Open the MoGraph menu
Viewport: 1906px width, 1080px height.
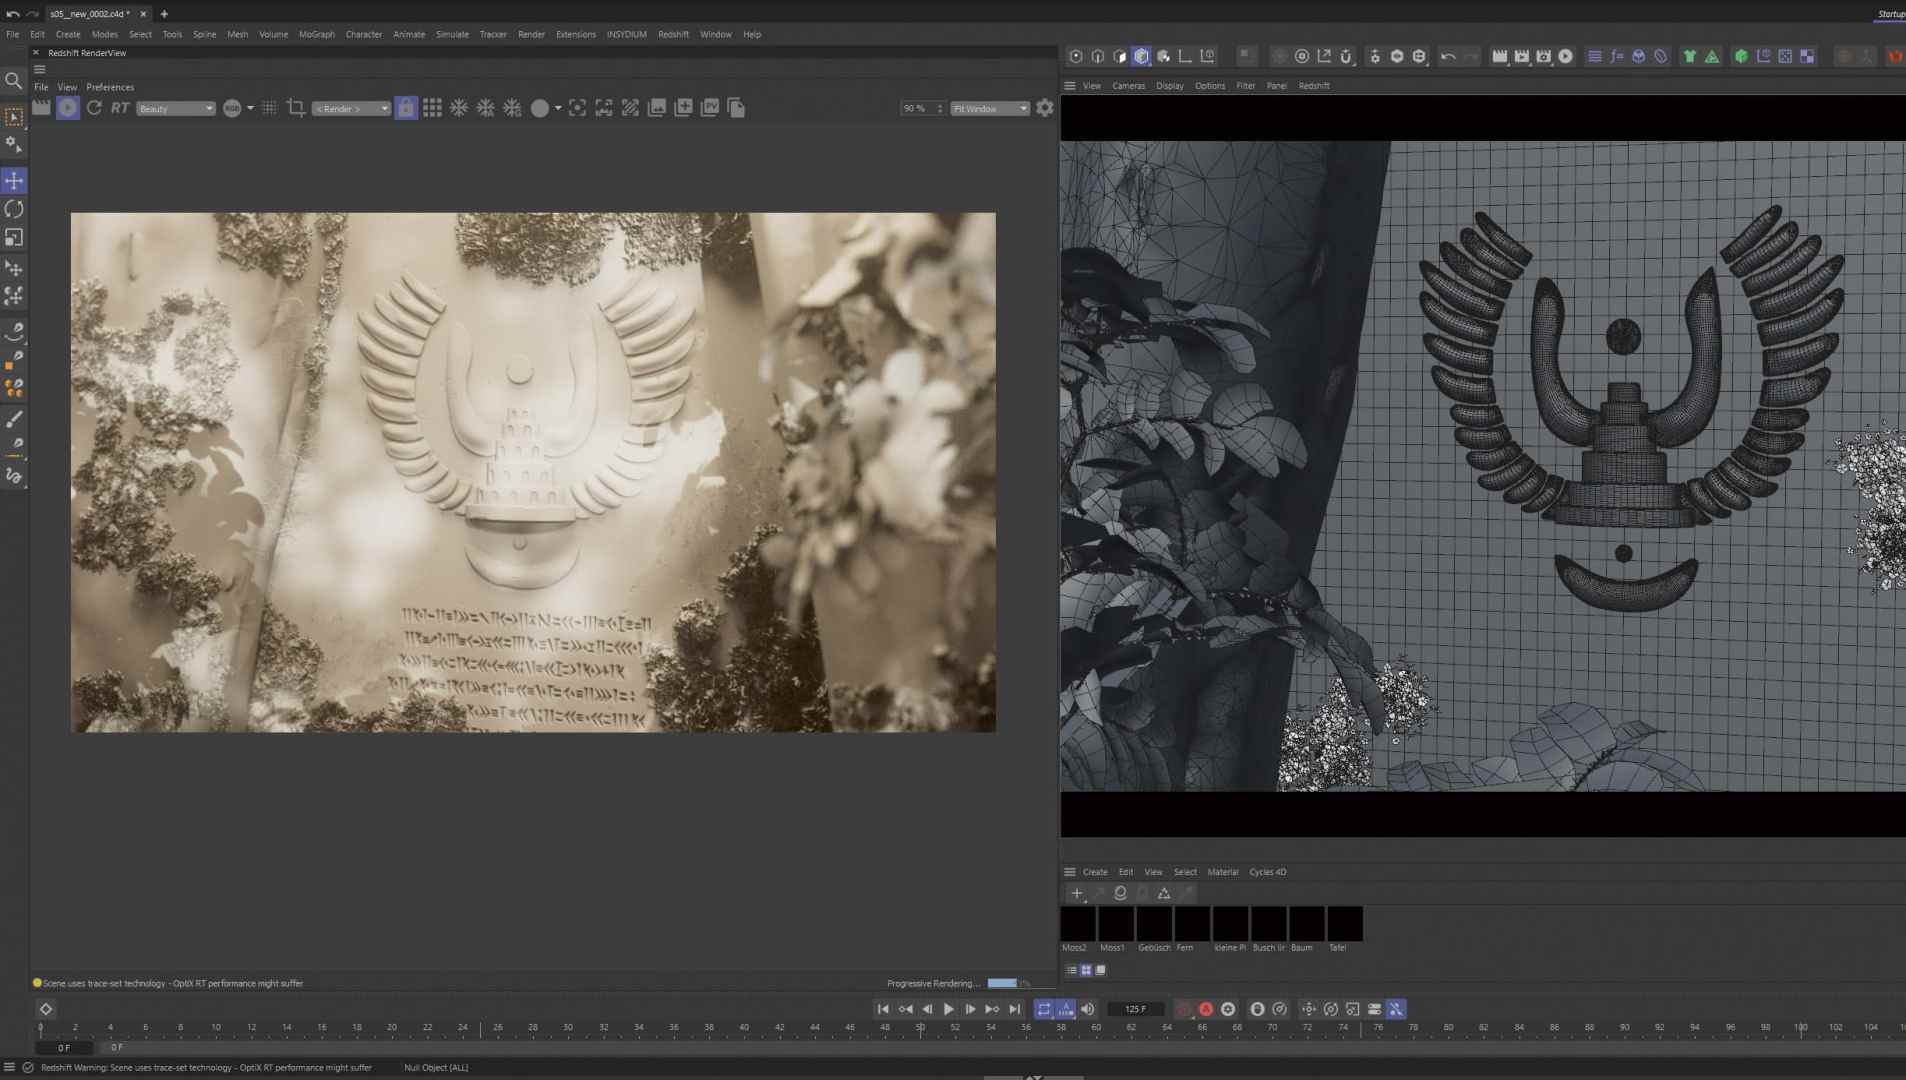coord(317,34)
